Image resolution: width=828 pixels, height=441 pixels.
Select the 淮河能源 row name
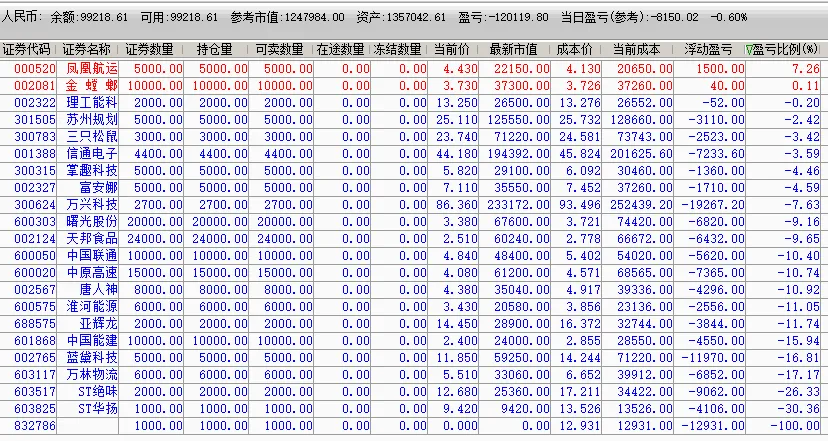pyautogui.click(x=92, y=306)
